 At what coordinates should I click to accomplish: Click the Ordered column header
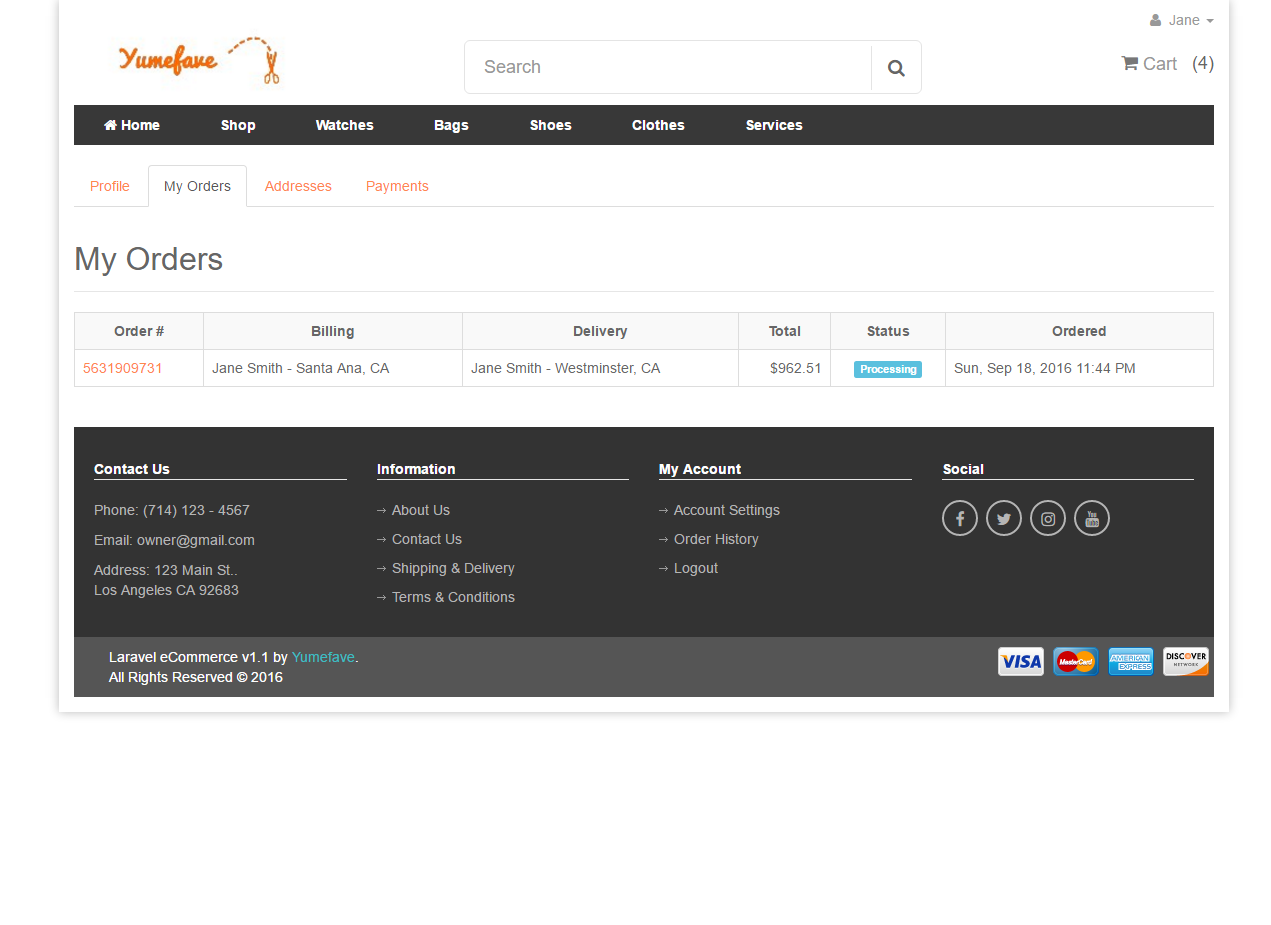pyautogui.click(x=1079, y=331)
